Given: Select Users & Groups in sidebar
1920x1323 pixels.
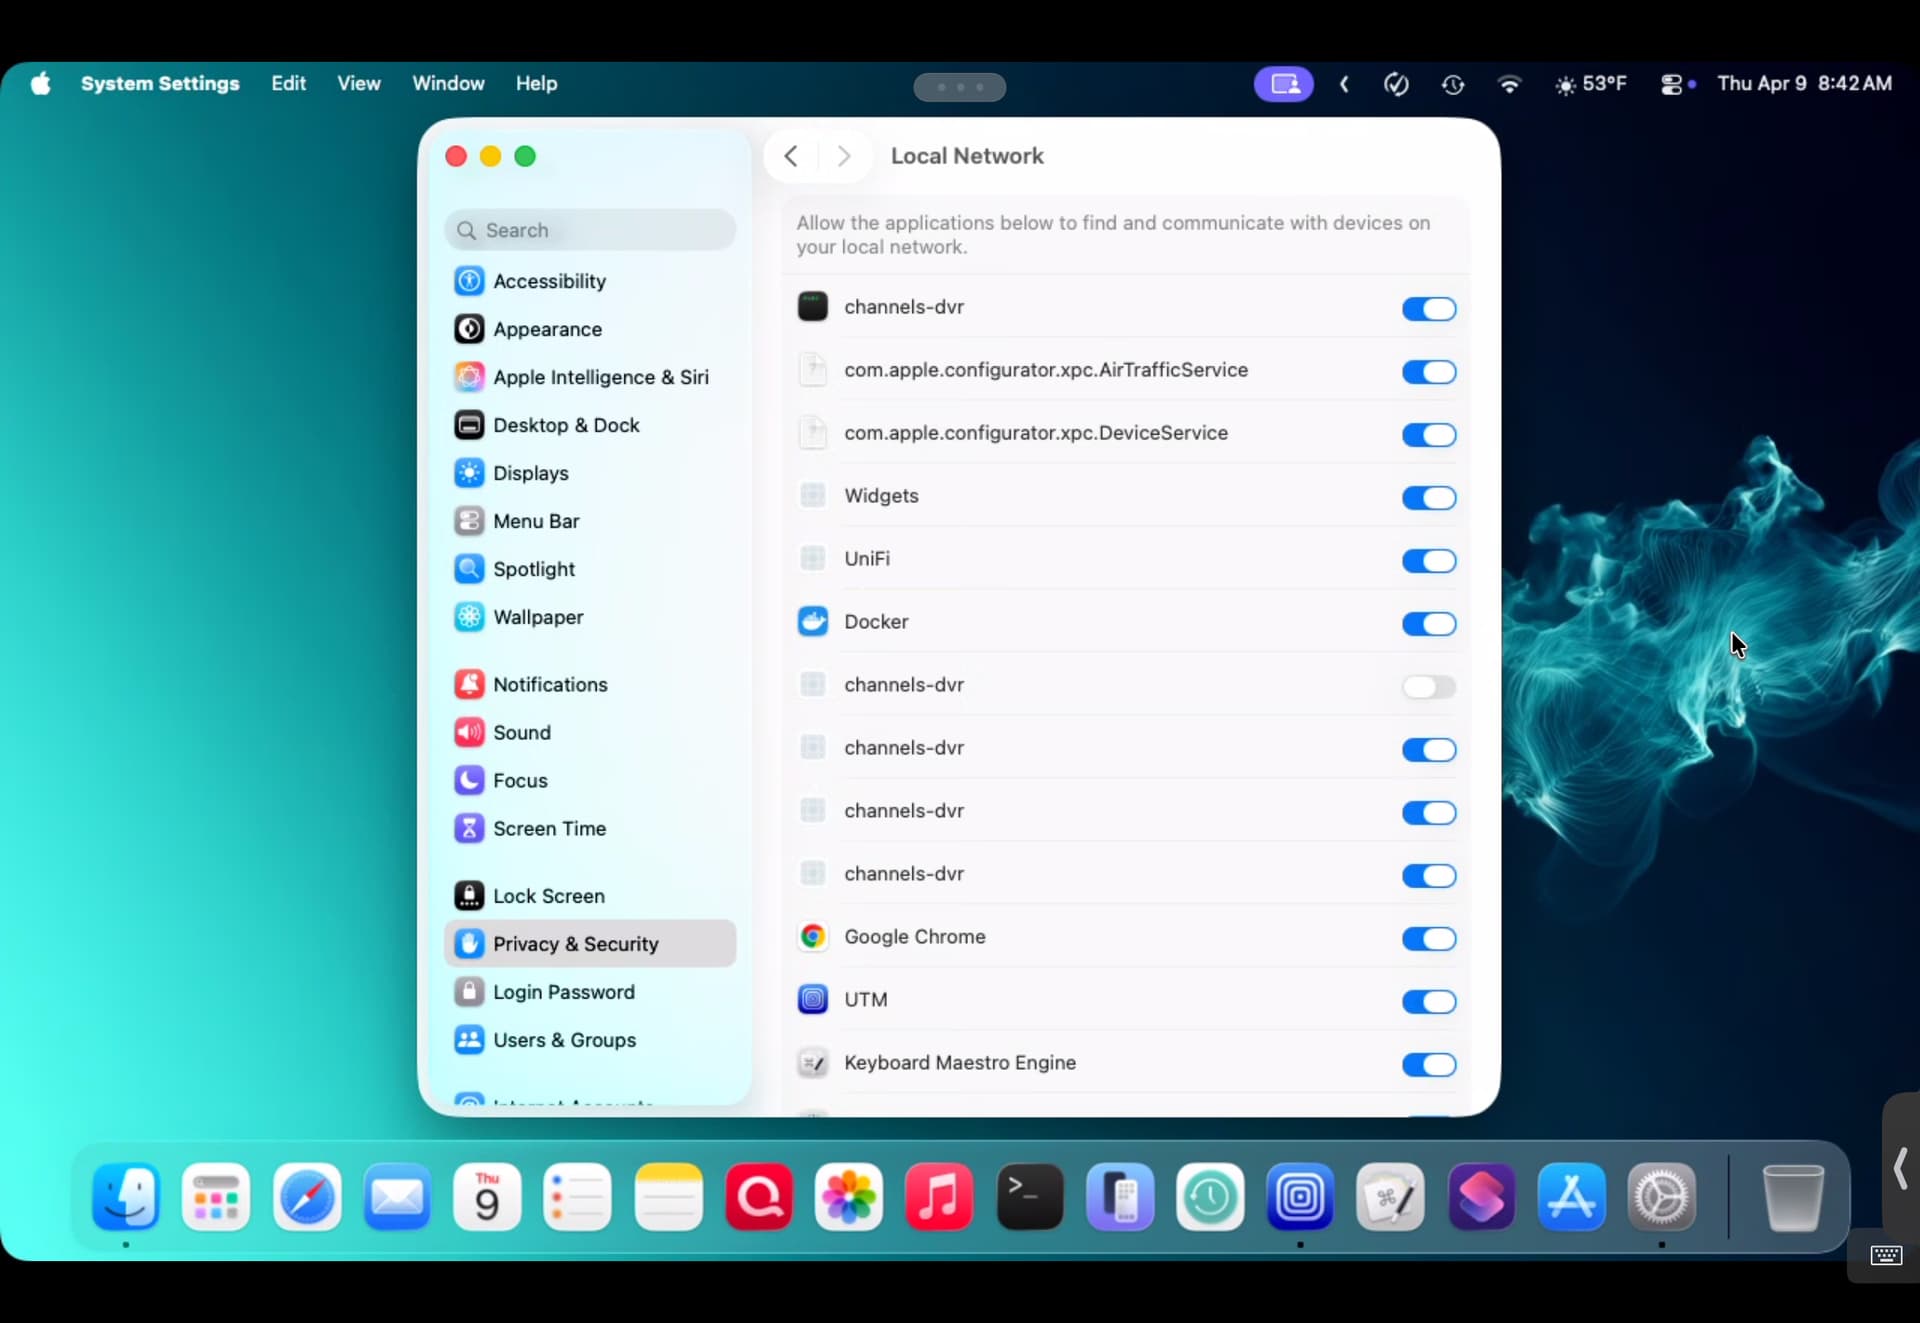Looking at the screenshot, I should pos(563,1040).
